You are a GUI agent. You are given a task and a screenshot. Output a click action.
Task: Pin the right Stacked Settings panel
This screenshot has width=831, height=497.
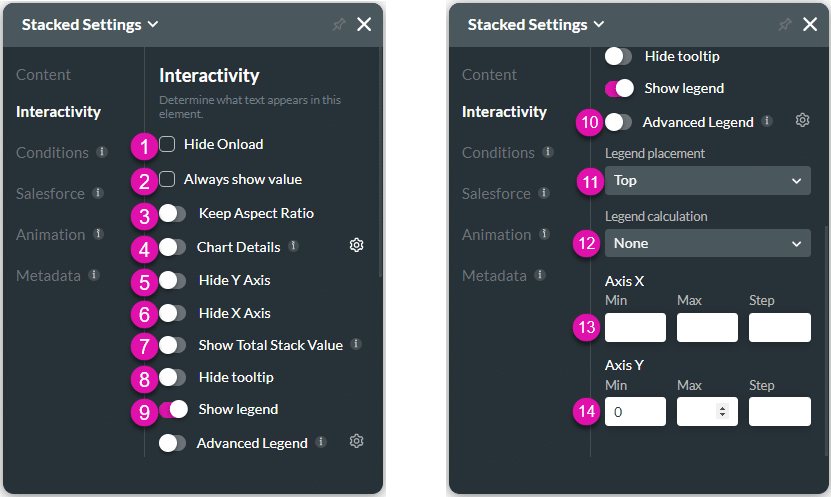pyautogui.click(x=784, y=24)
